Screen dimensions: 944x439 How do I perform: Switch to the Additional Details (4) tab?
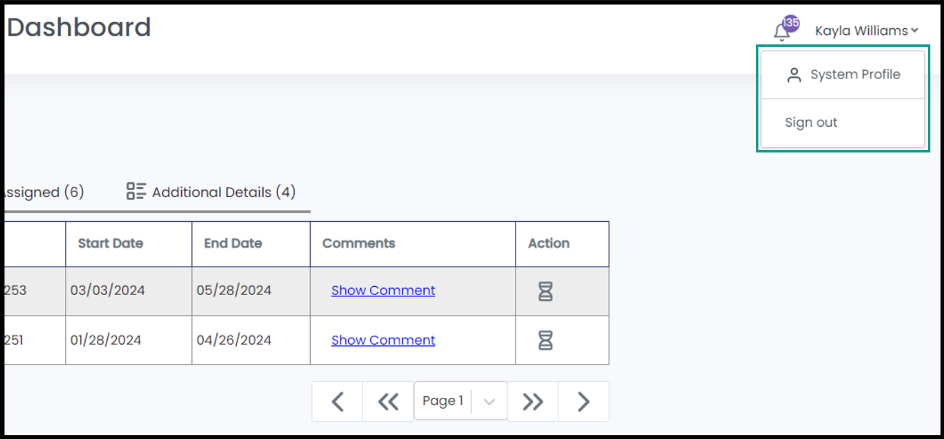[223, 192]
